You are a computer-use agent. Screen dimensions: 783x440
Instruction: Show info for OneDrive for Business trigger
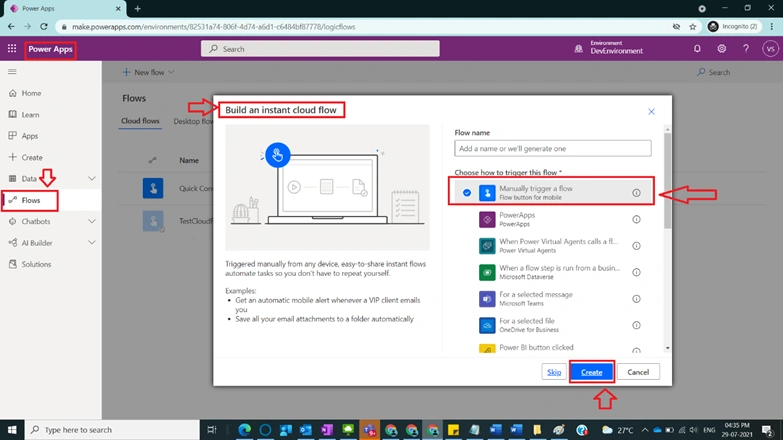tap(636, 325)
